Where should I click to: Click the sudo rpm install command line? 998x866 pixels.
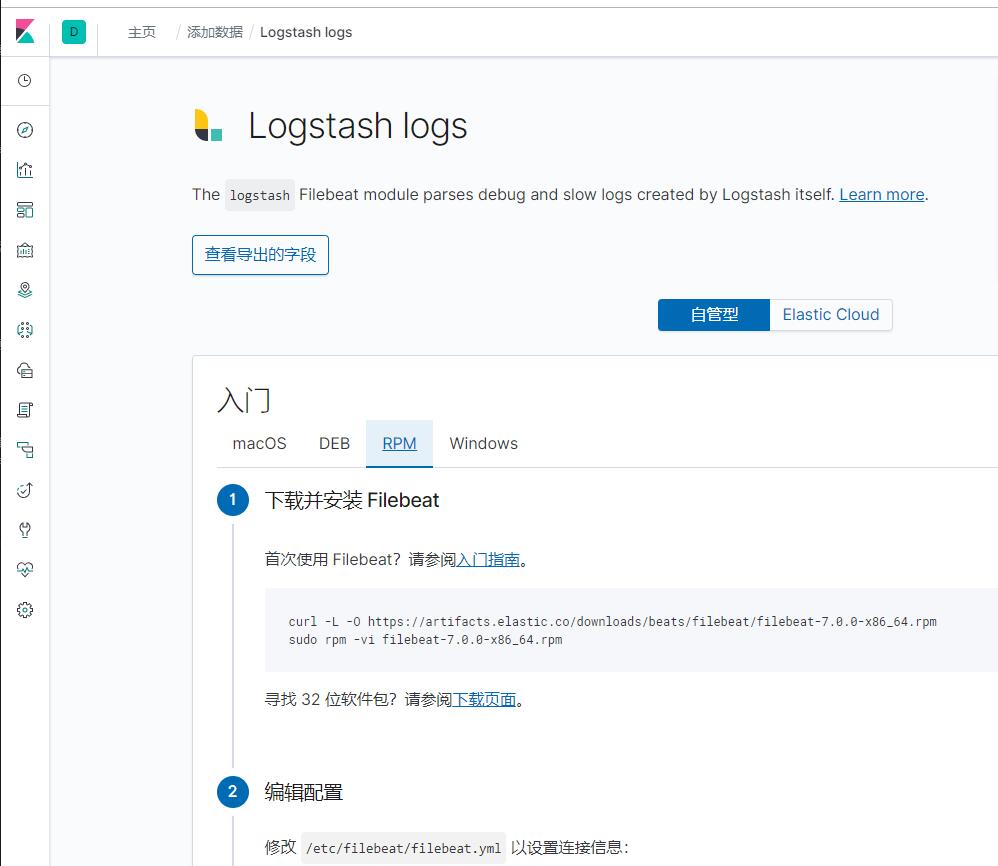425,640
